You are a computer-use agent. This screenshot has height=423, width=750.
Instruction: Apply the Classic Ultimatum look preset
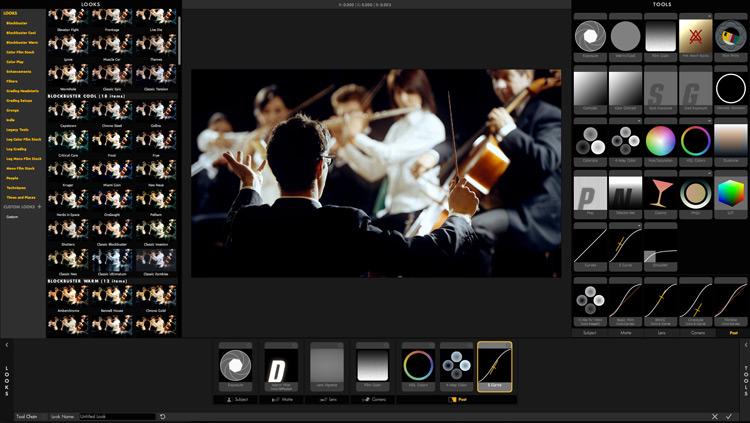coord(112,263)
